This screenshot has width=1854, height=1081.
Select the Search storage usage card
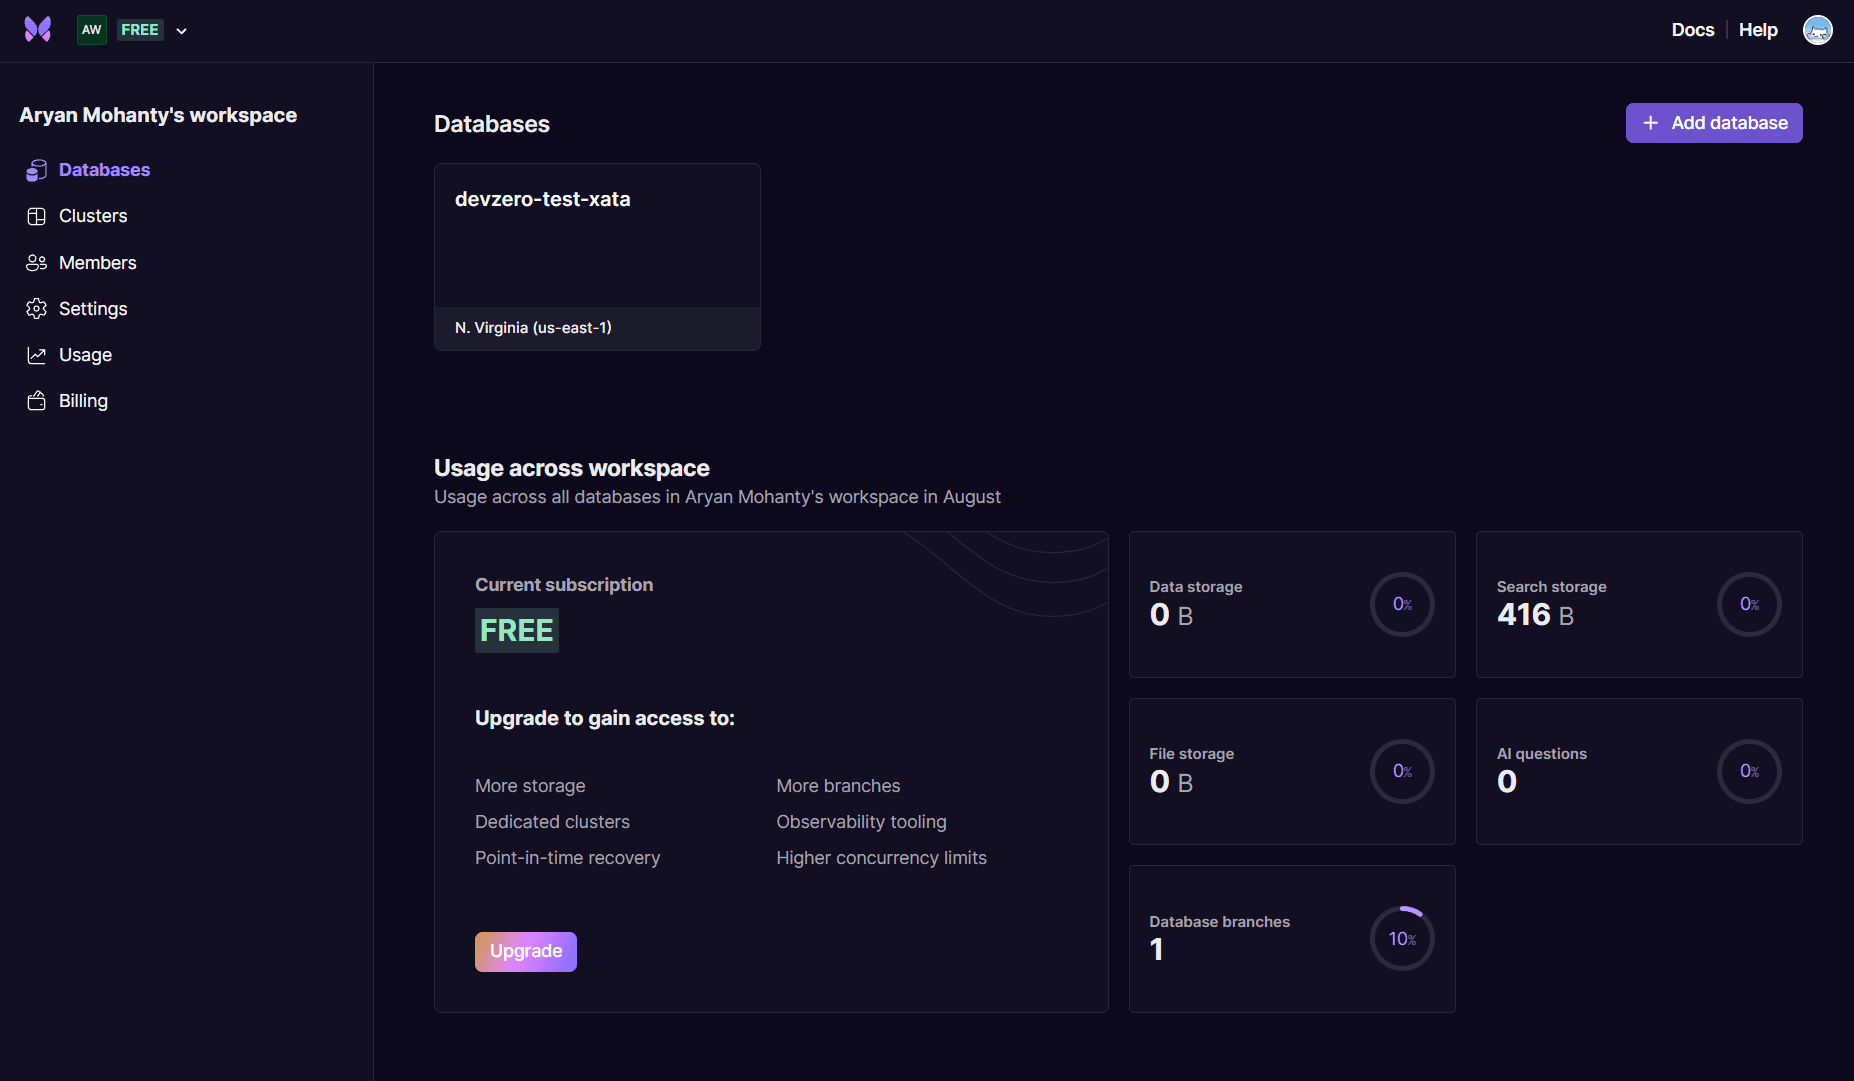click(x=1638, y=604)
